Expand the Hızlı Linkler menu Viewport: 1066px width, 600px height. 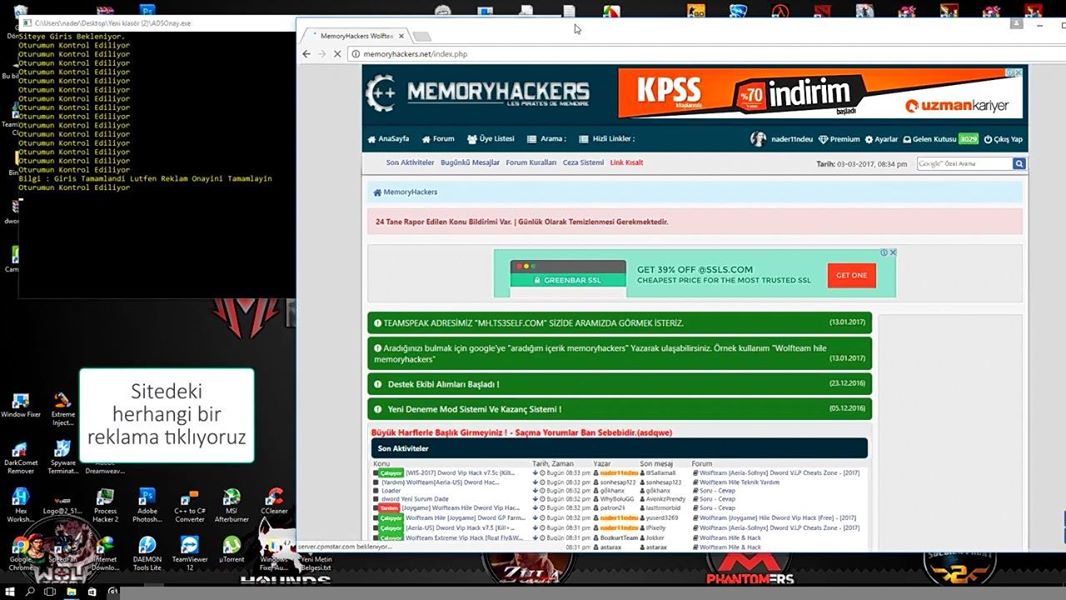607,139
